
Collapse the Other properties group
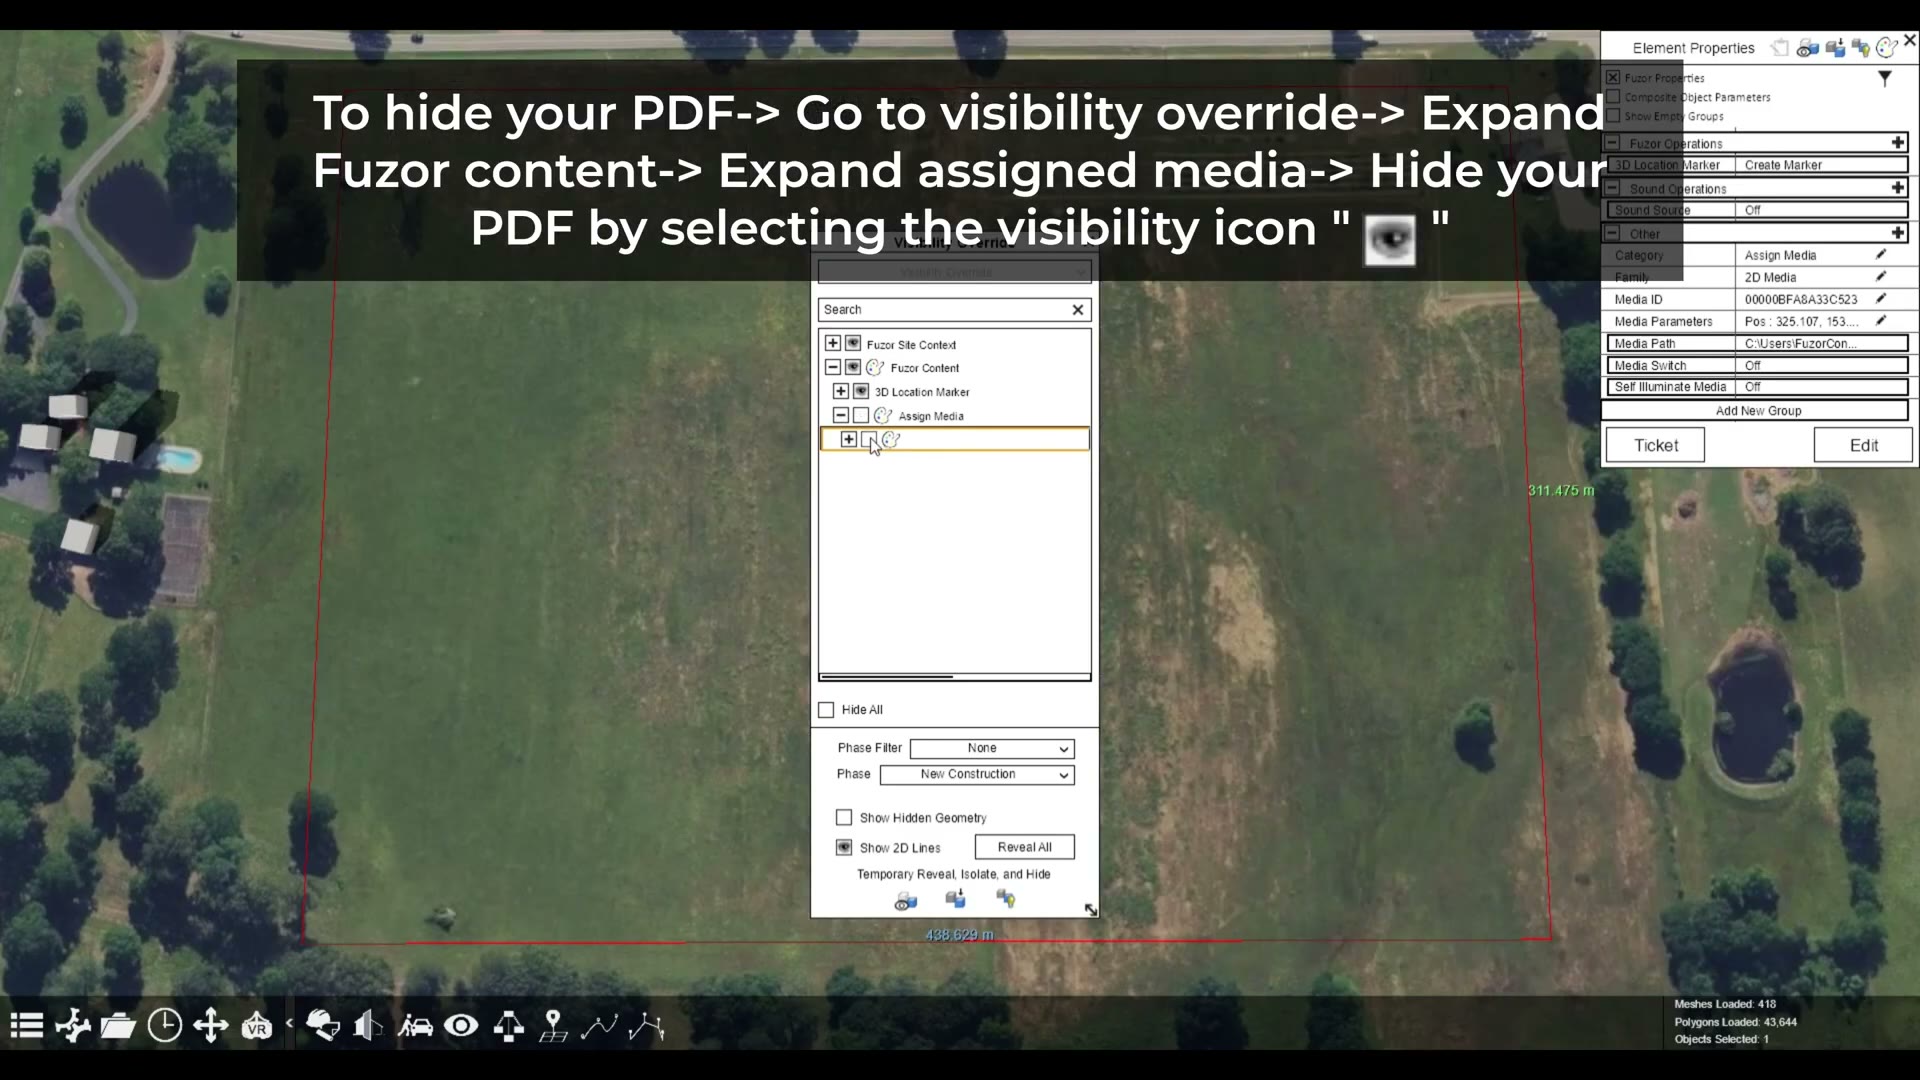point(1612,233)
